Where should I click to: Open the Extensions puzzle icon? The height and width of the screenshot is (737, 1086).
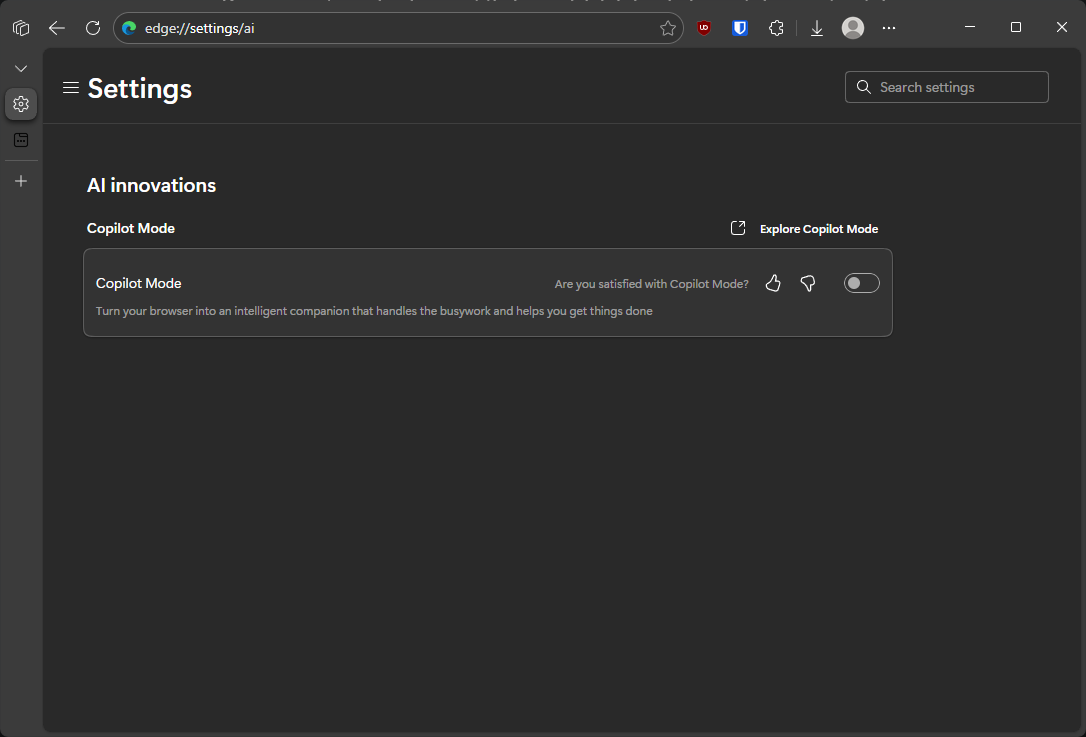[x=776, y=28]
